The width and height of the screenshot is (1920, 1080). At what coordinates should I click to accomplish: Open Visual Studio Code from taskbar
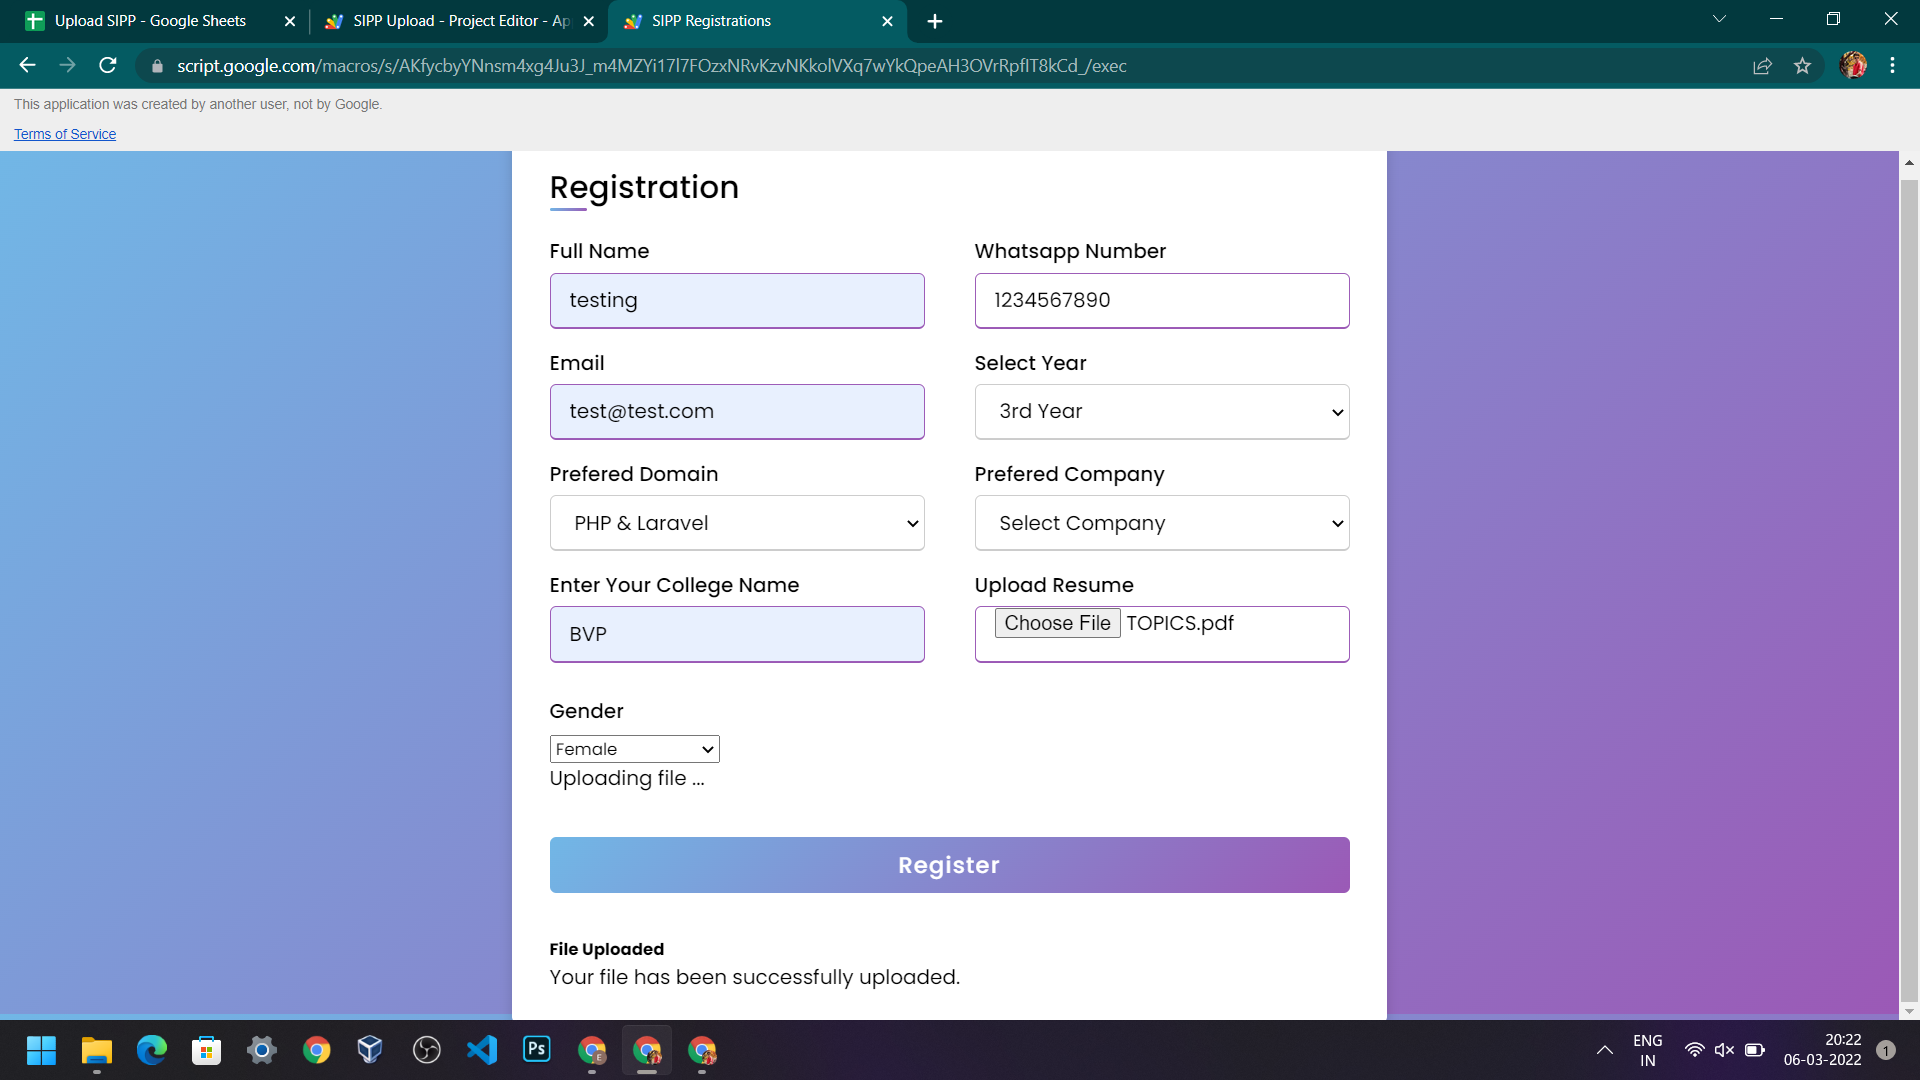coord(482,1050)
